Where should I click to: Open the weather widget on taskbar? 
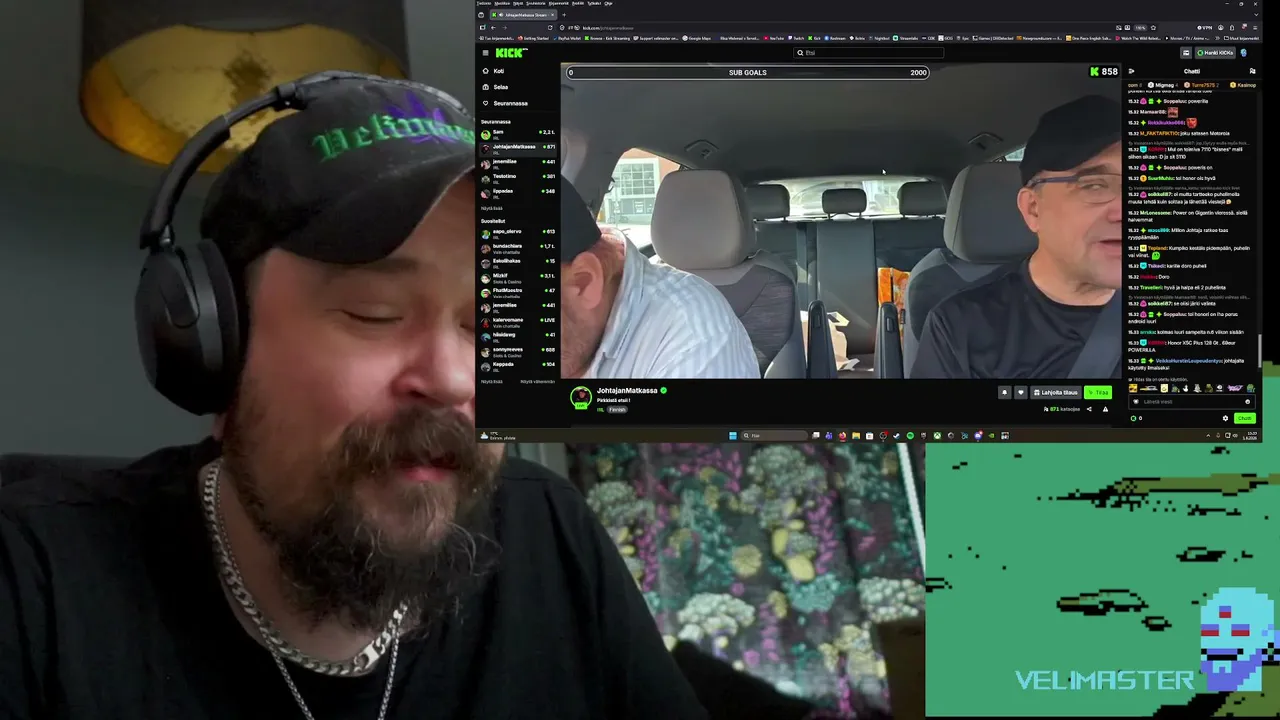[497, 436]
